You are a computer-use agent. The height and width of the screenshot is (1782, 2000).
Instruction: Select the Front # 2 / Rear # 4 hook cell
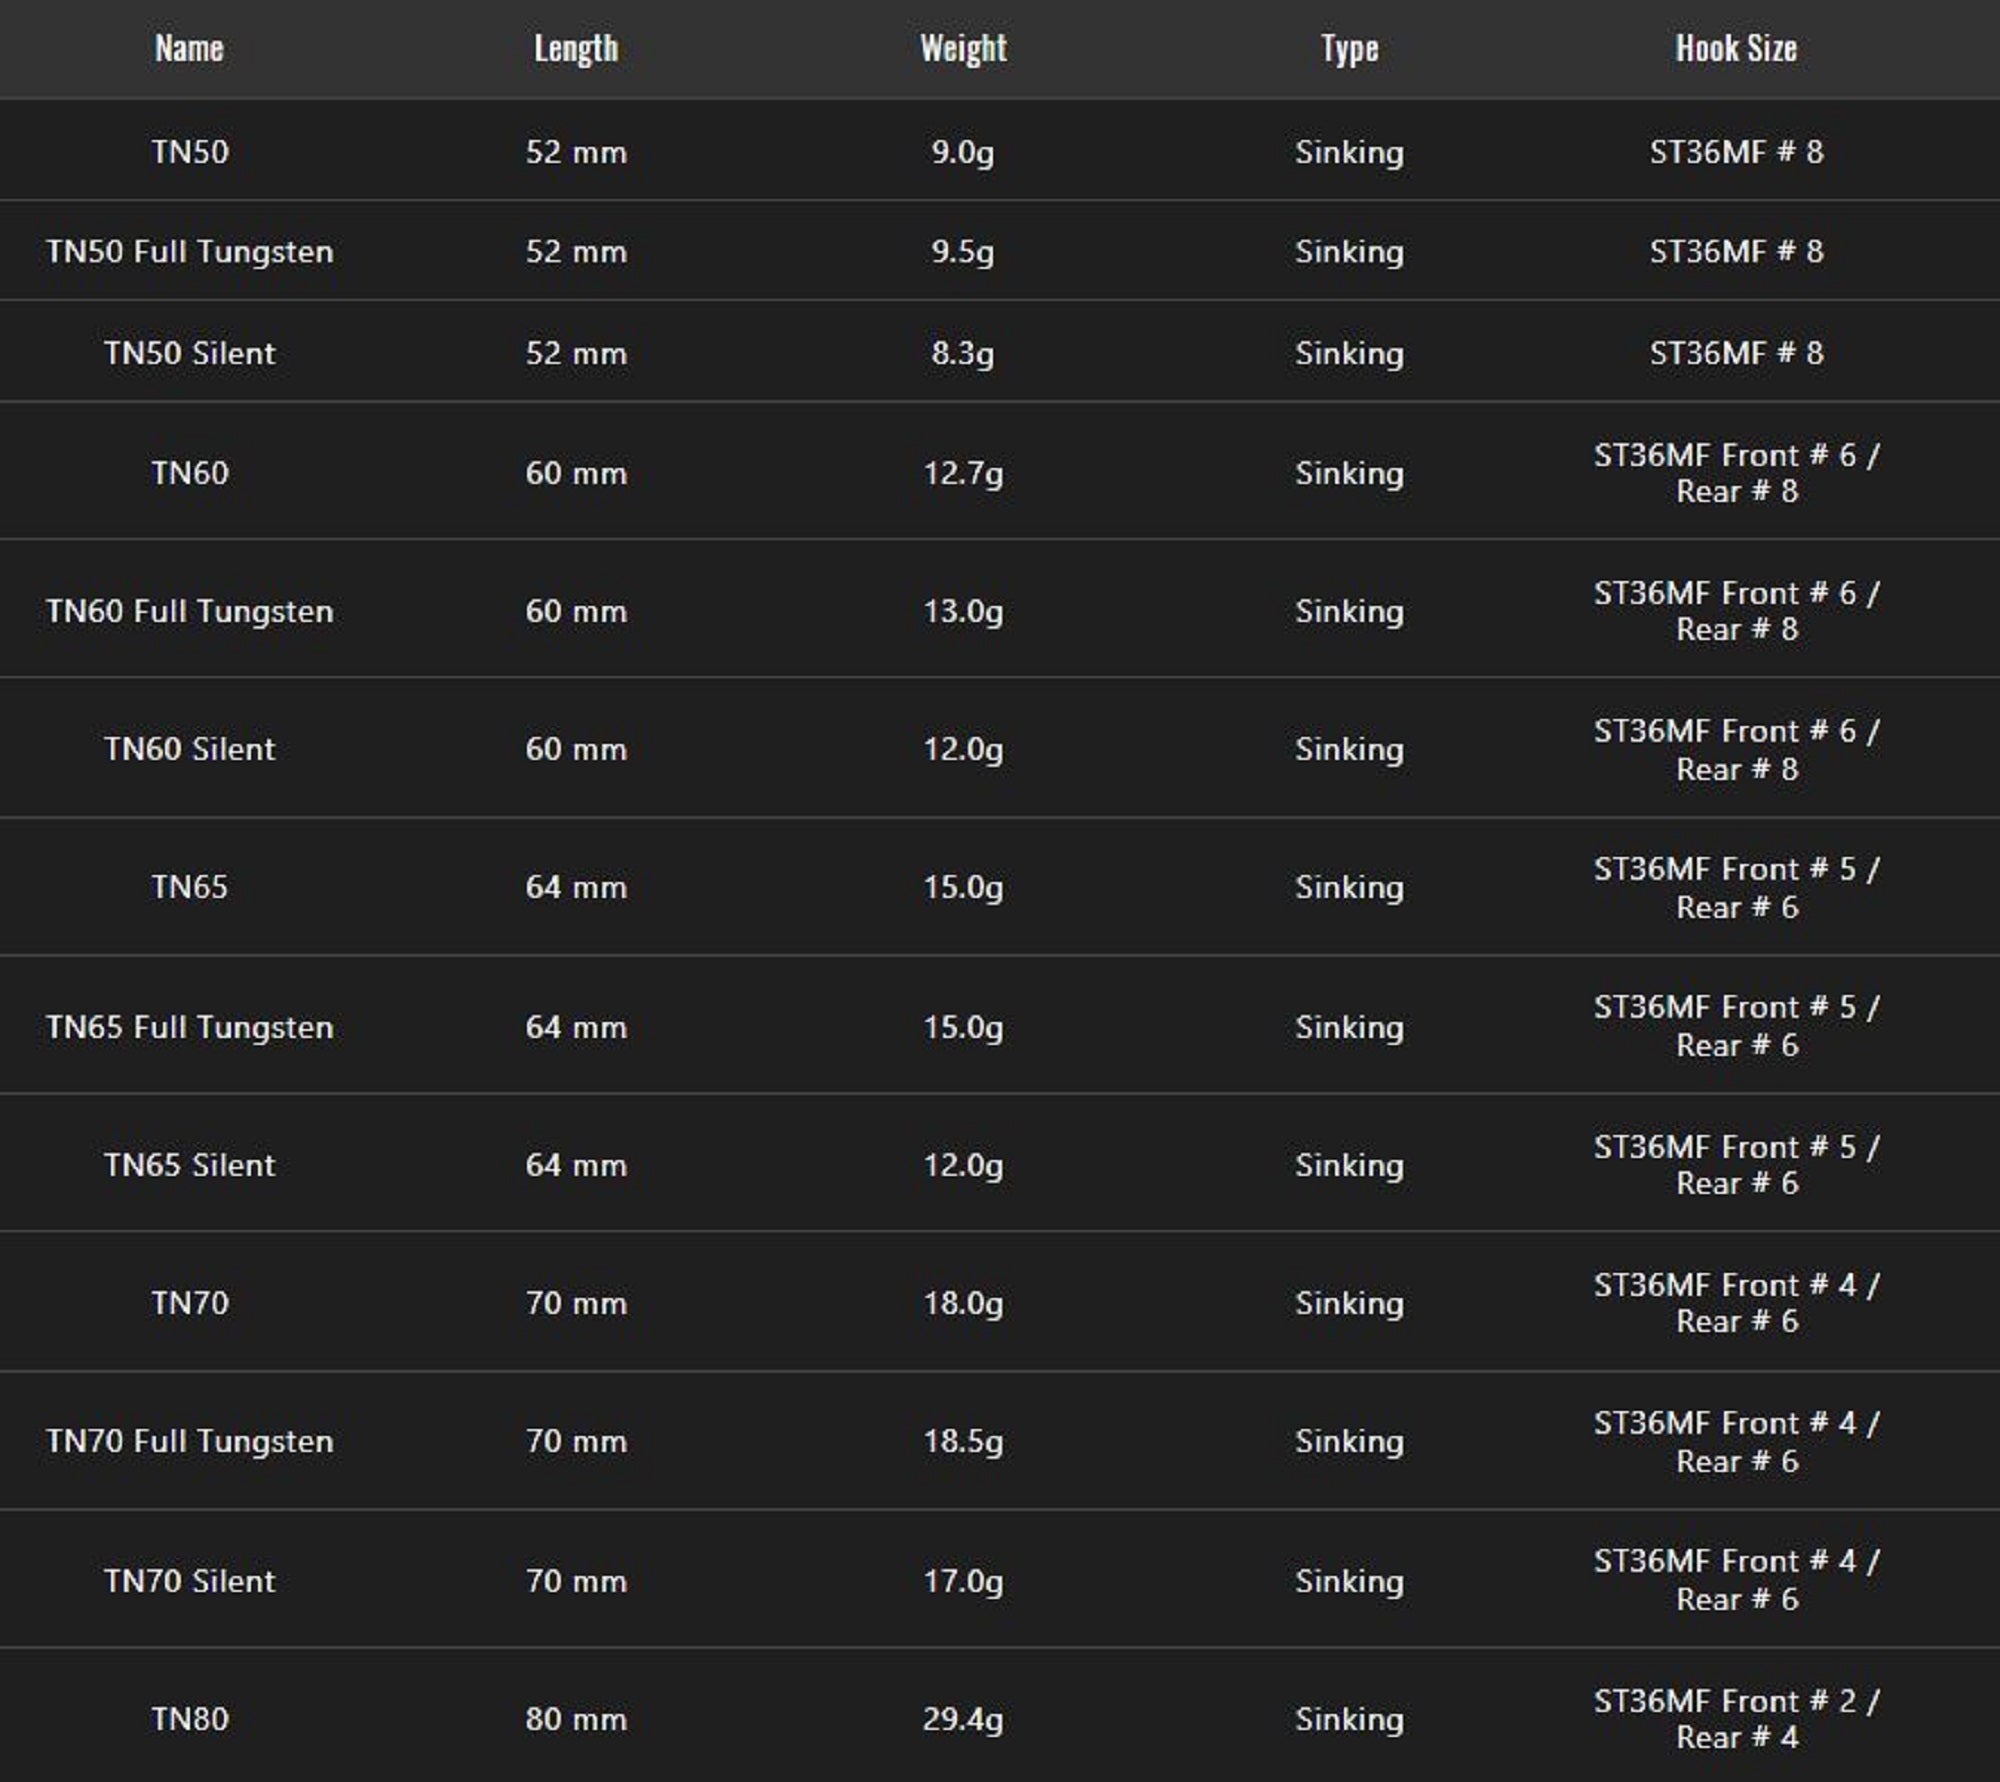coord(1736,1719)
